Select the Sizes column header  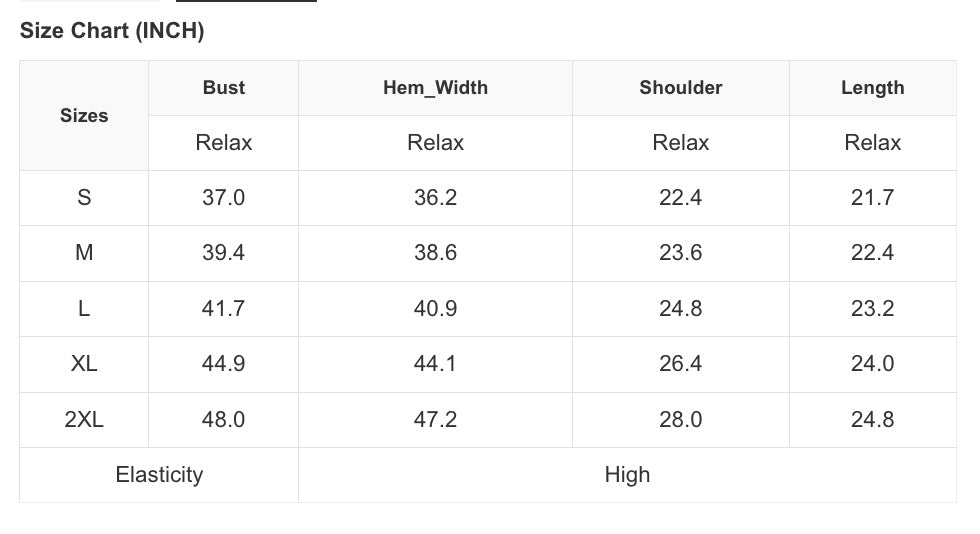[84, 116]
